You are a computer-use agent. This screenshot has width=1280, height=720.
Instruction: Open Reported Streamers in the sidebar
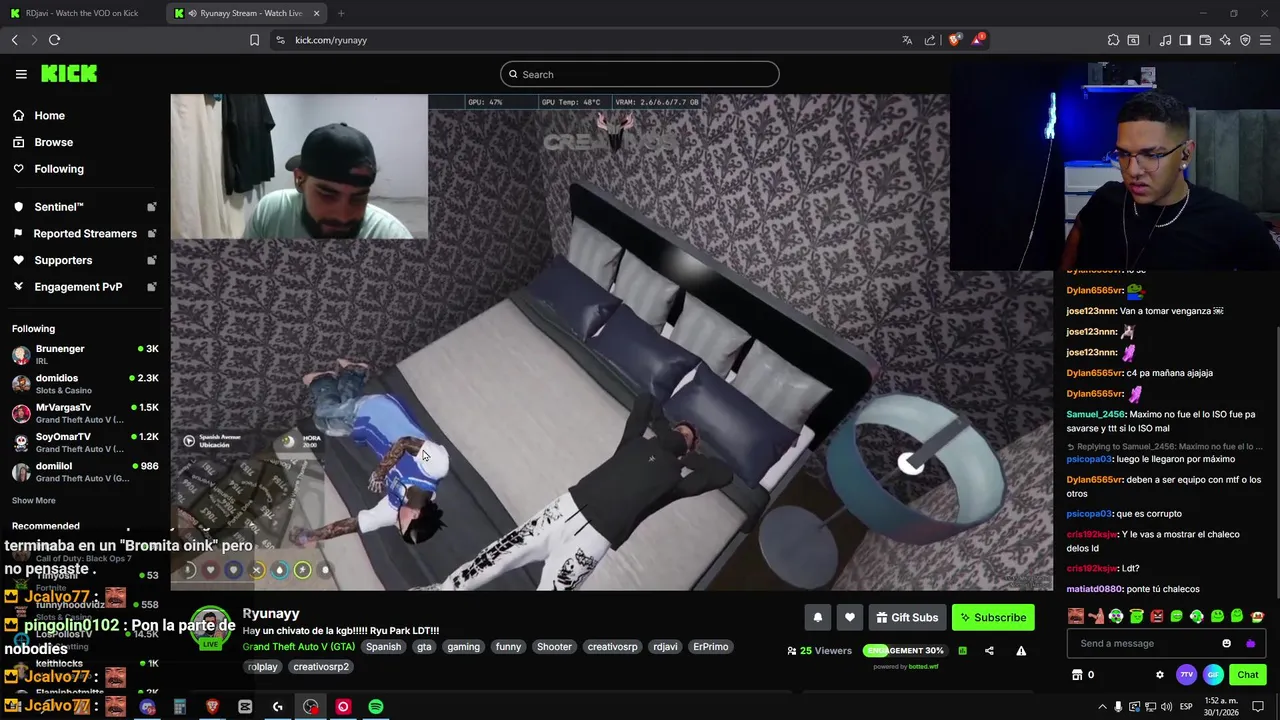click(x=85, y=234)
